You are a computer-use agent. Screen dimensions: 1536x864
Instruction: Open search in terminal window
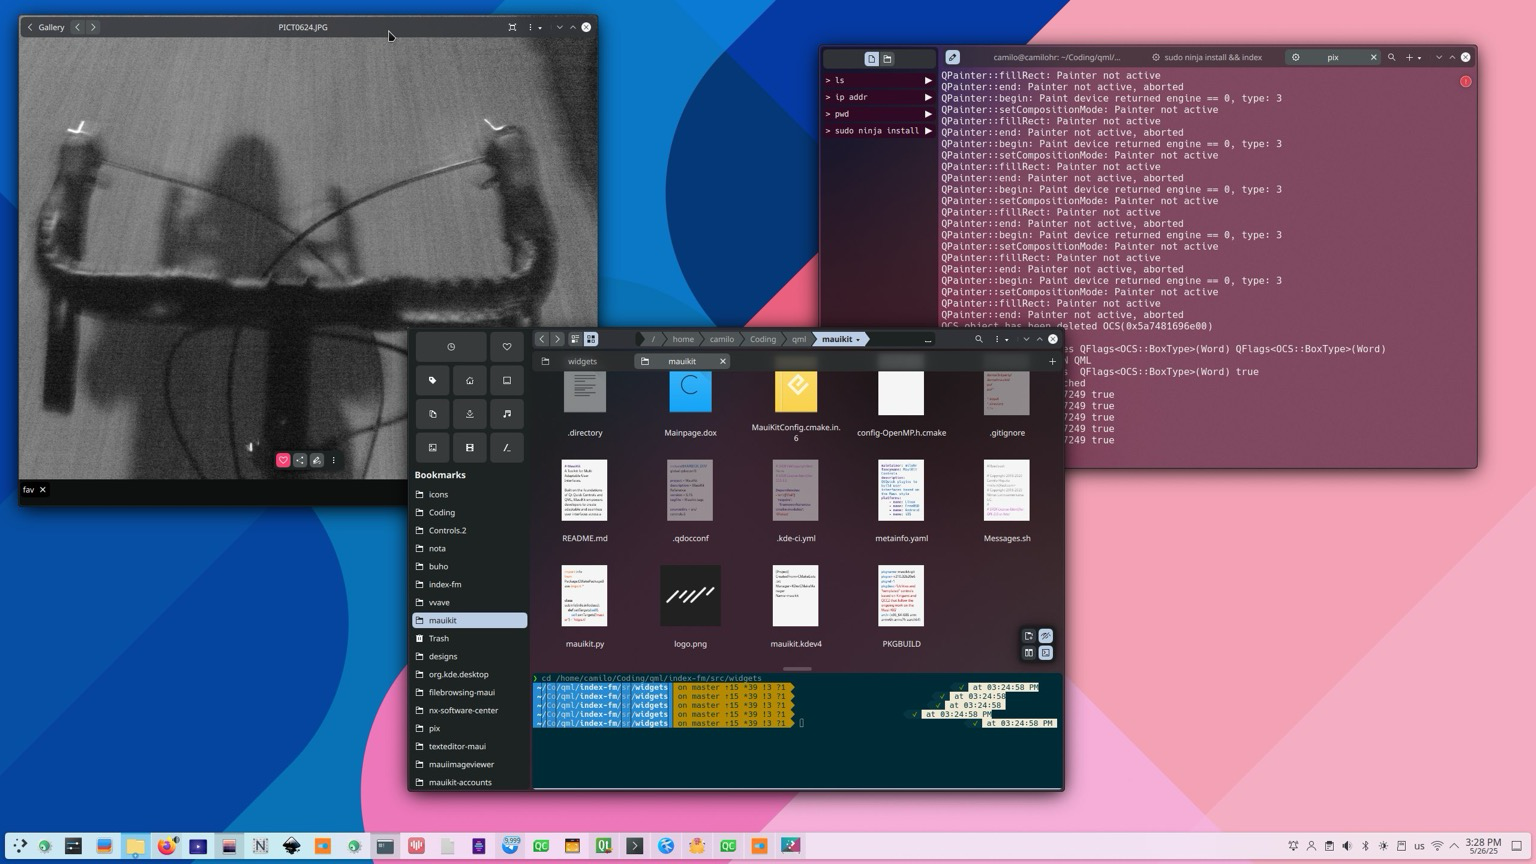[x=1391, y=57]
